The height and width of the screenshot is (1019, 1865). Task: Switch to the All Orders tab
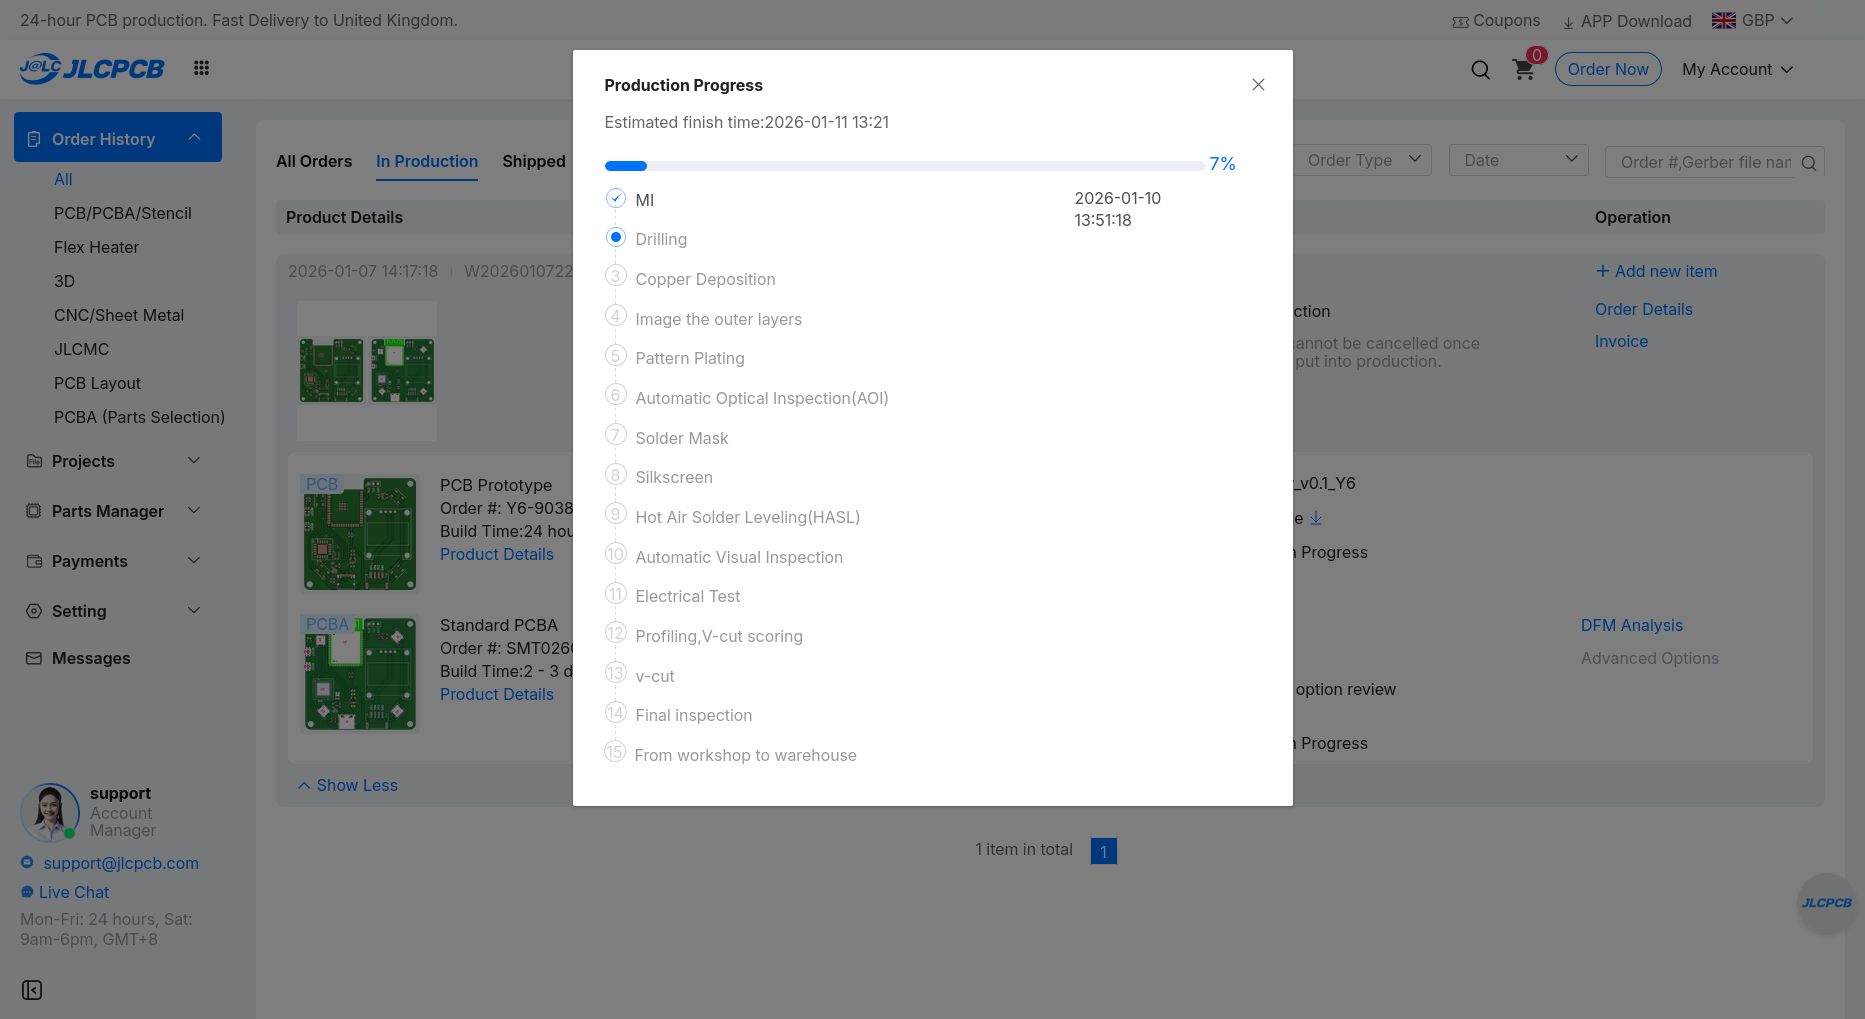point(314,161)
